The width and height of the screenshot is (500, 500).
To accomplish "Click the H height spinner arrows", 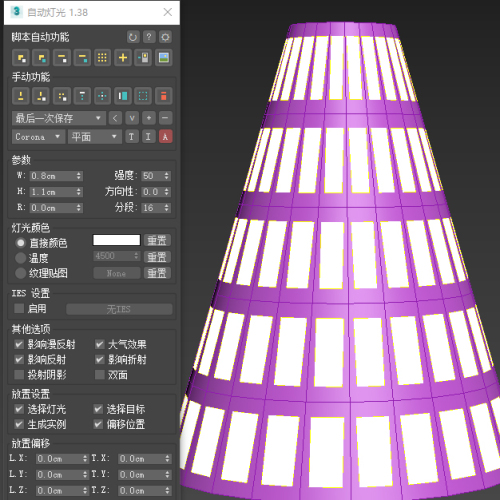I will (x=79, y=192).
